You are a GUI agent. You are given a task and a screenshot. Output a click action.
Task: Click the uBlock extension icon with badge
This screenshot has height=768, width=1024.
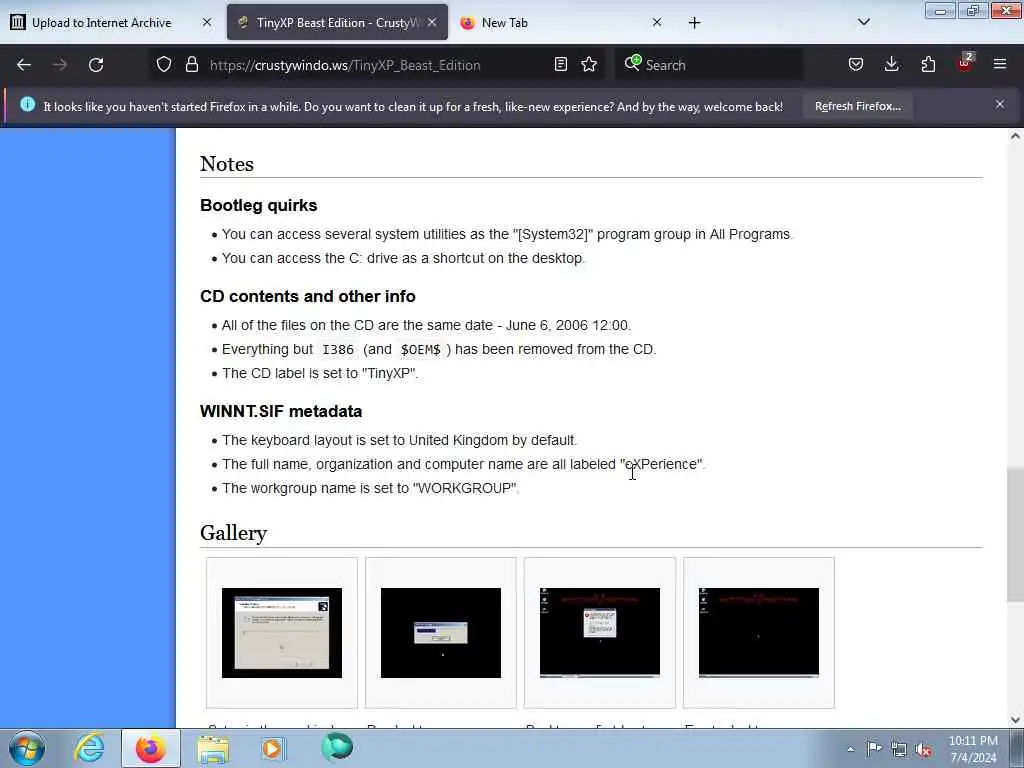click(x=965, y=63)
